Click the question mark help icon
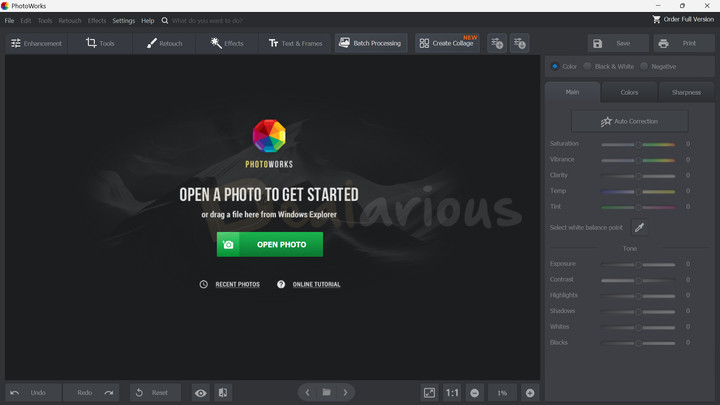 (281, 284)
